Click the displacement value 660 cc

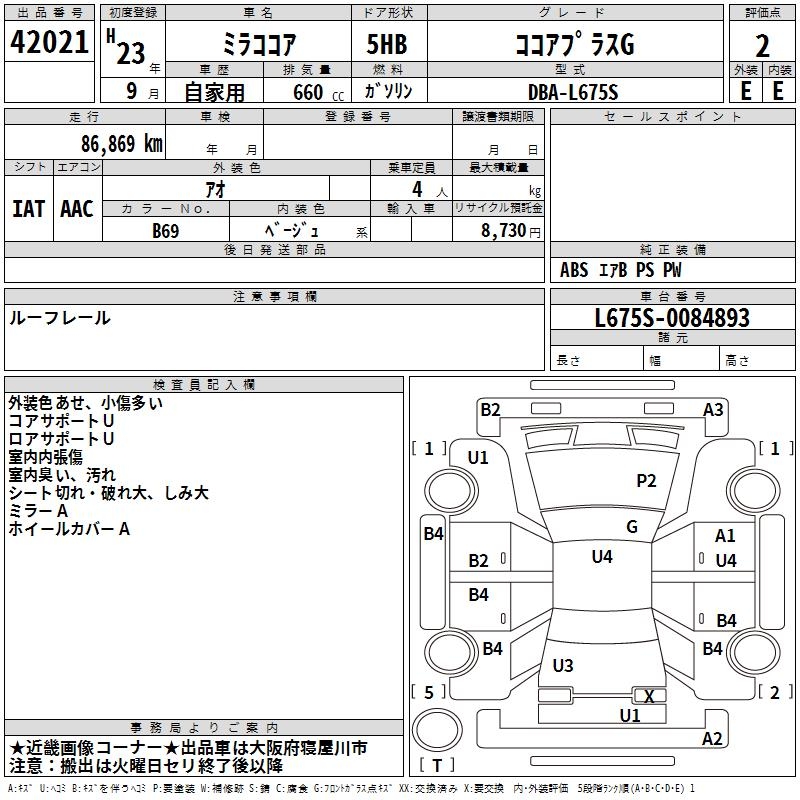[318, 93]
